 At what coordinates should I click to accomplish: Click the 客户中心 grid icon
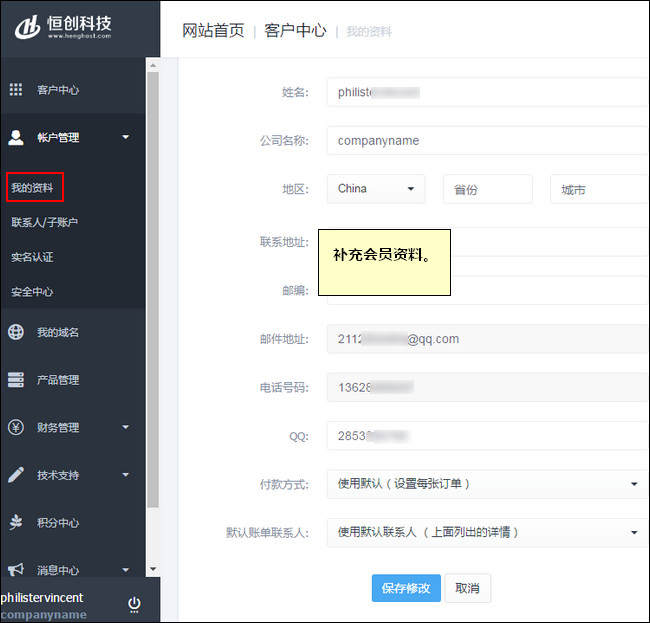16,90
